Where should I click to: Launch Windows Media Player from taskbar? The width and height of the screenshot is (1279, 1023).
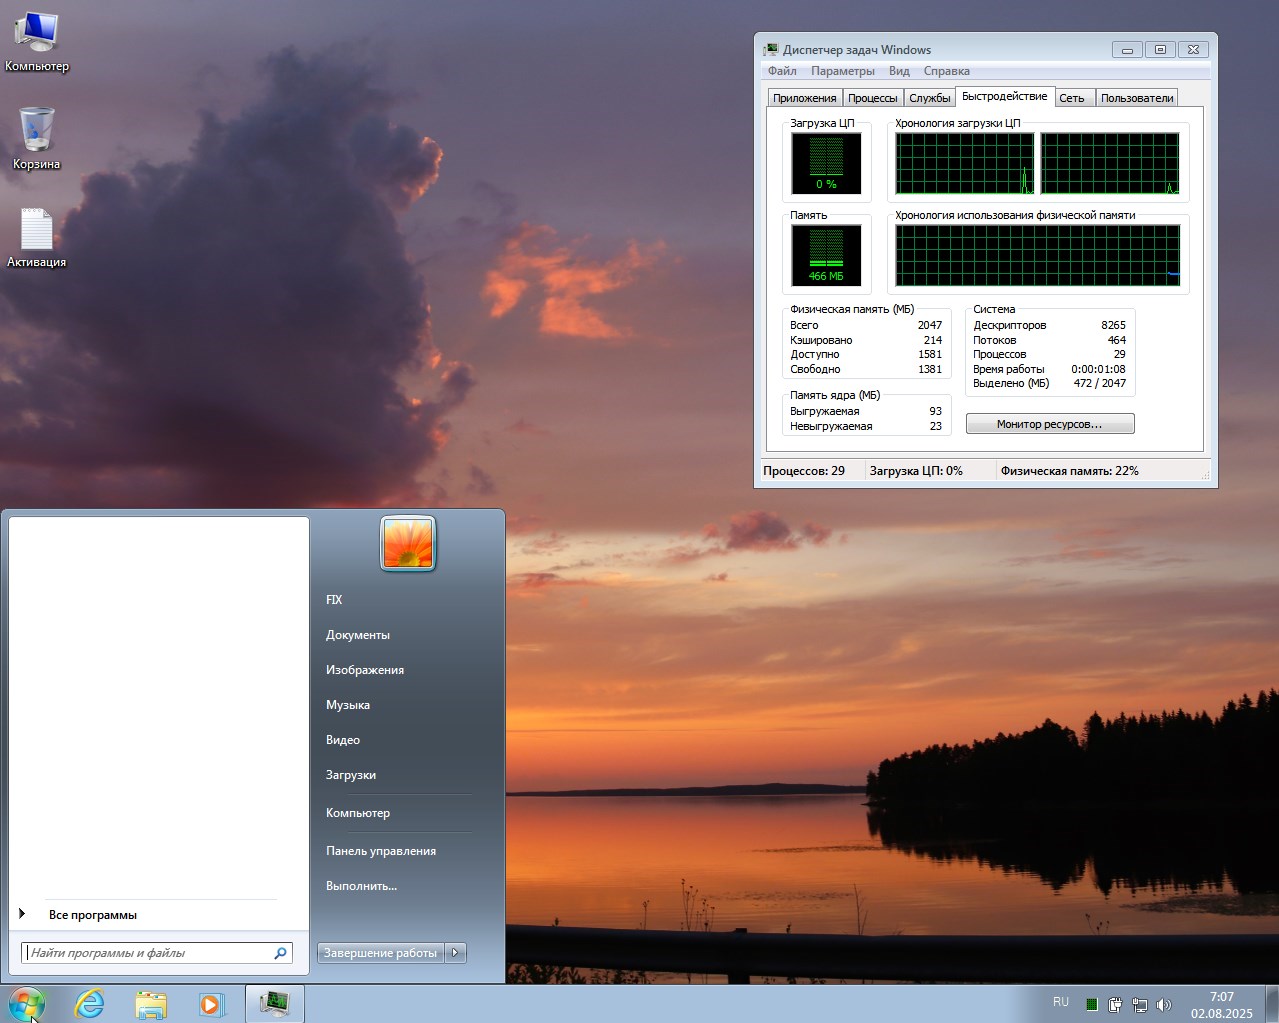pos(211,1003)
